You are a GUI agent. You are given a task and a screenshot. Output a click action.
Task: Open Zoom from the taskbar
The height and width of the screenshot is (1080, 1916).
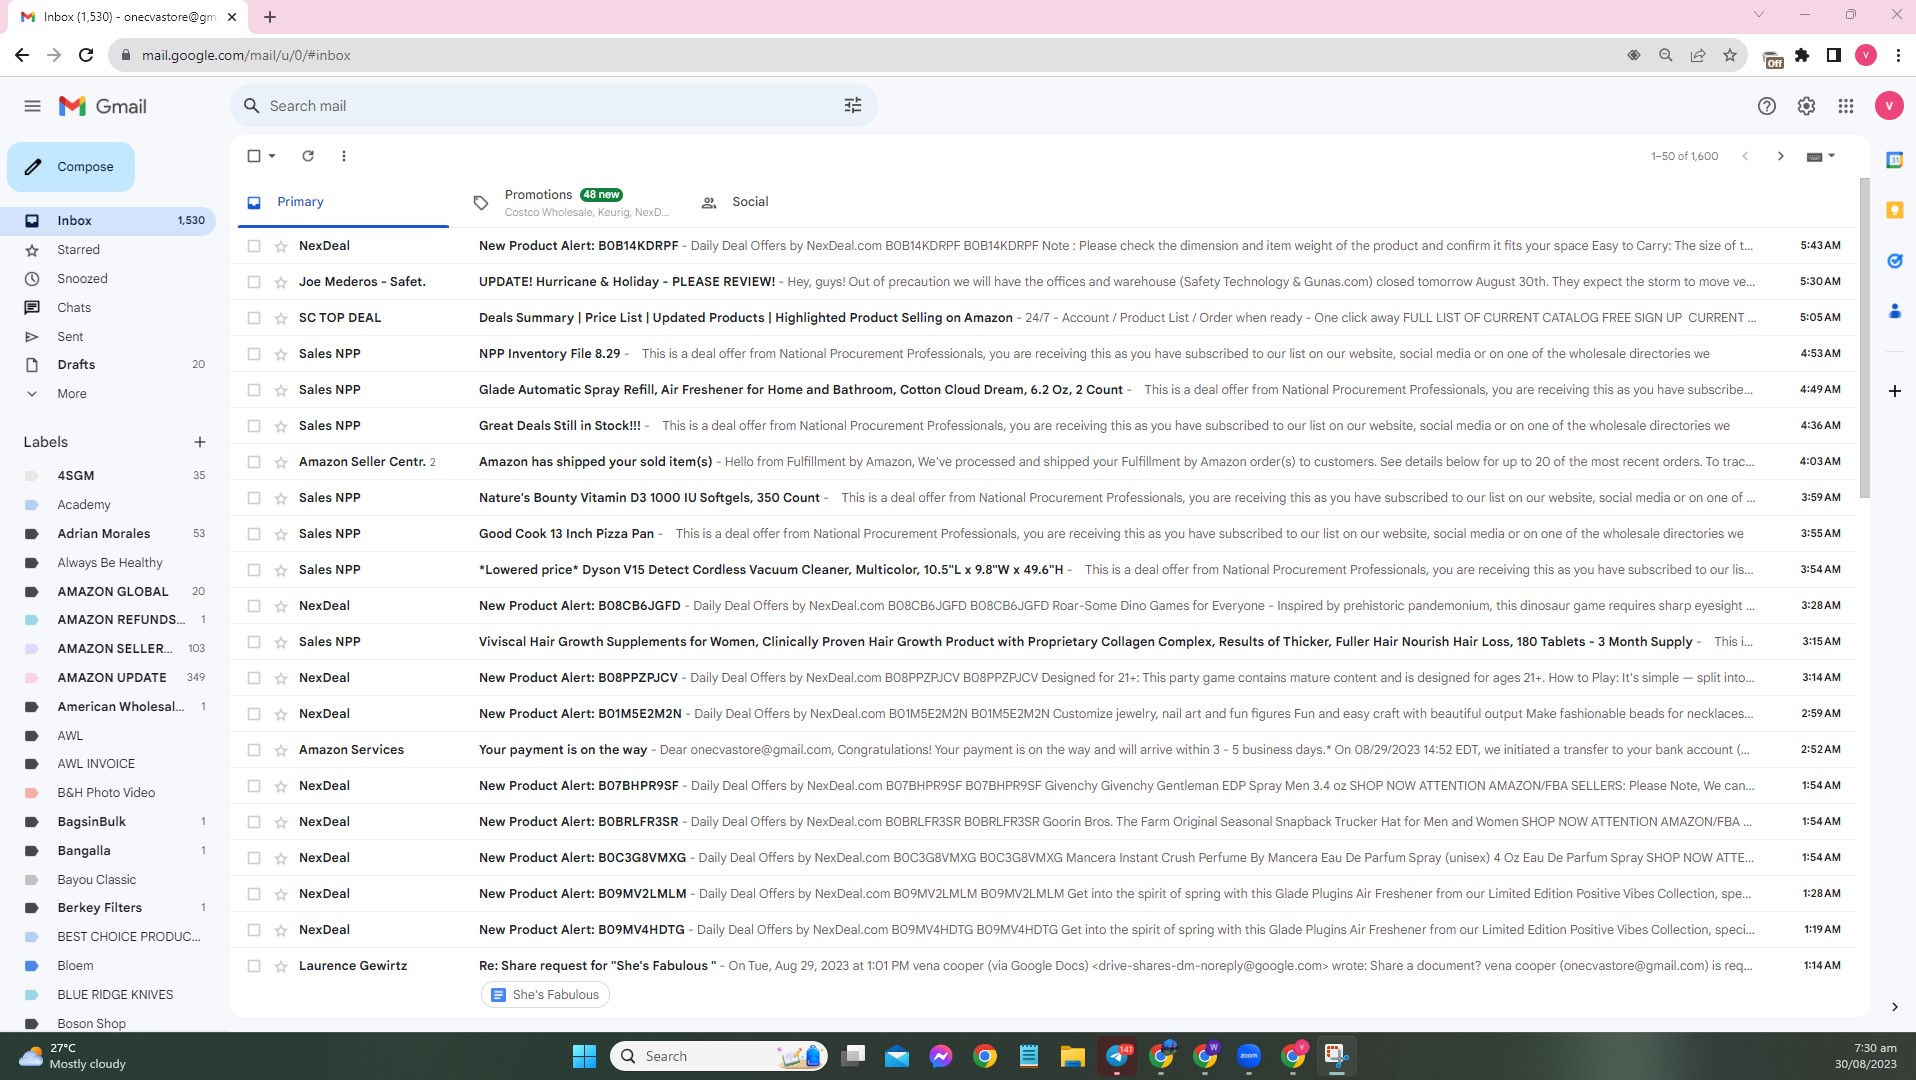coord(1249,1056)
